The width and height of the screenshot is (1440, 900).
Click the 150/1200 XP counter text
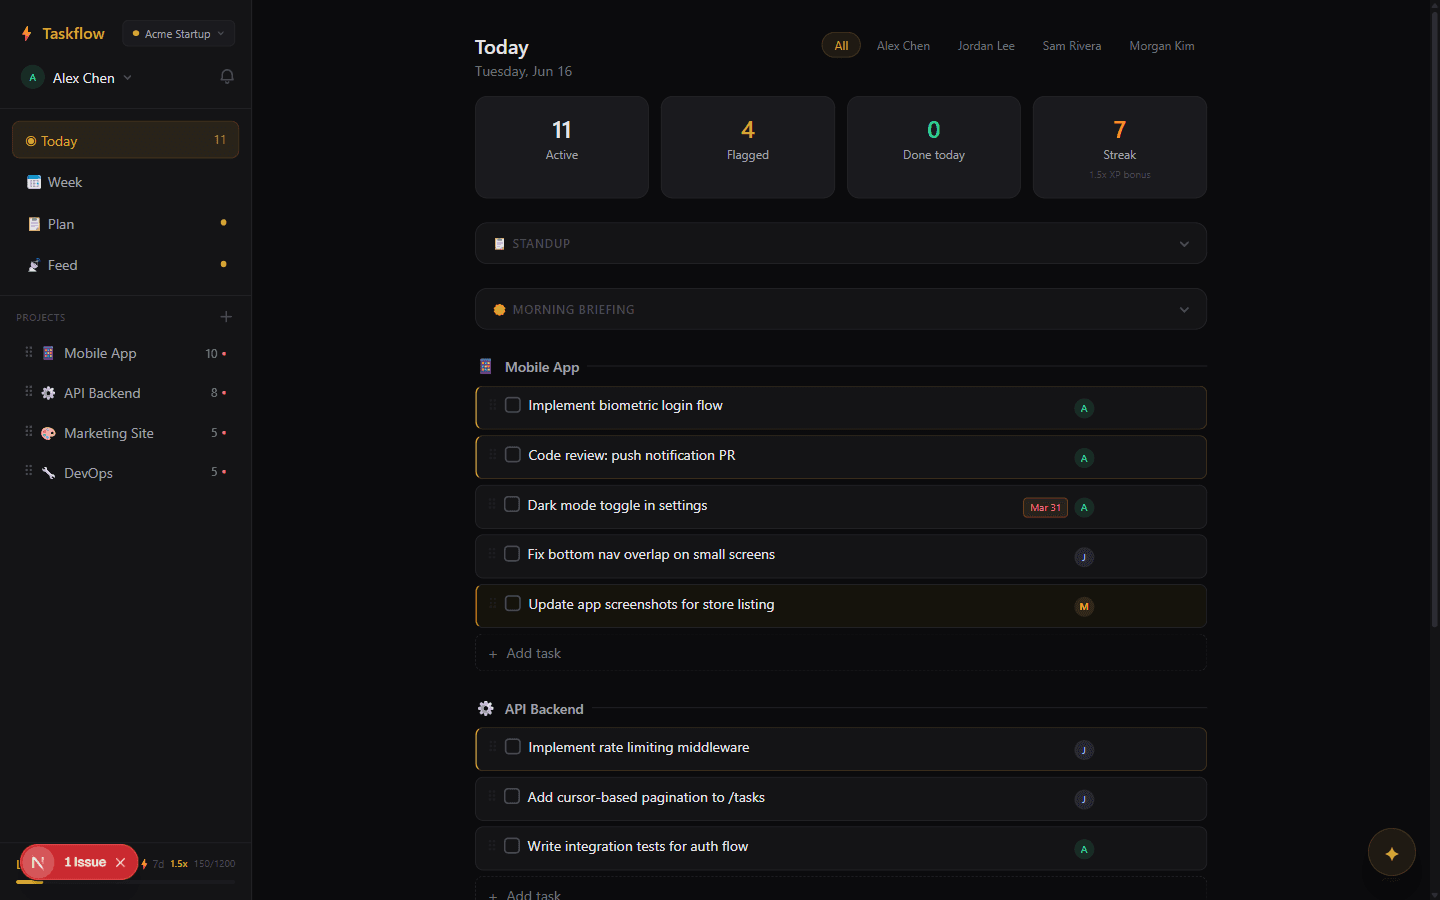[x=214, y=864]
